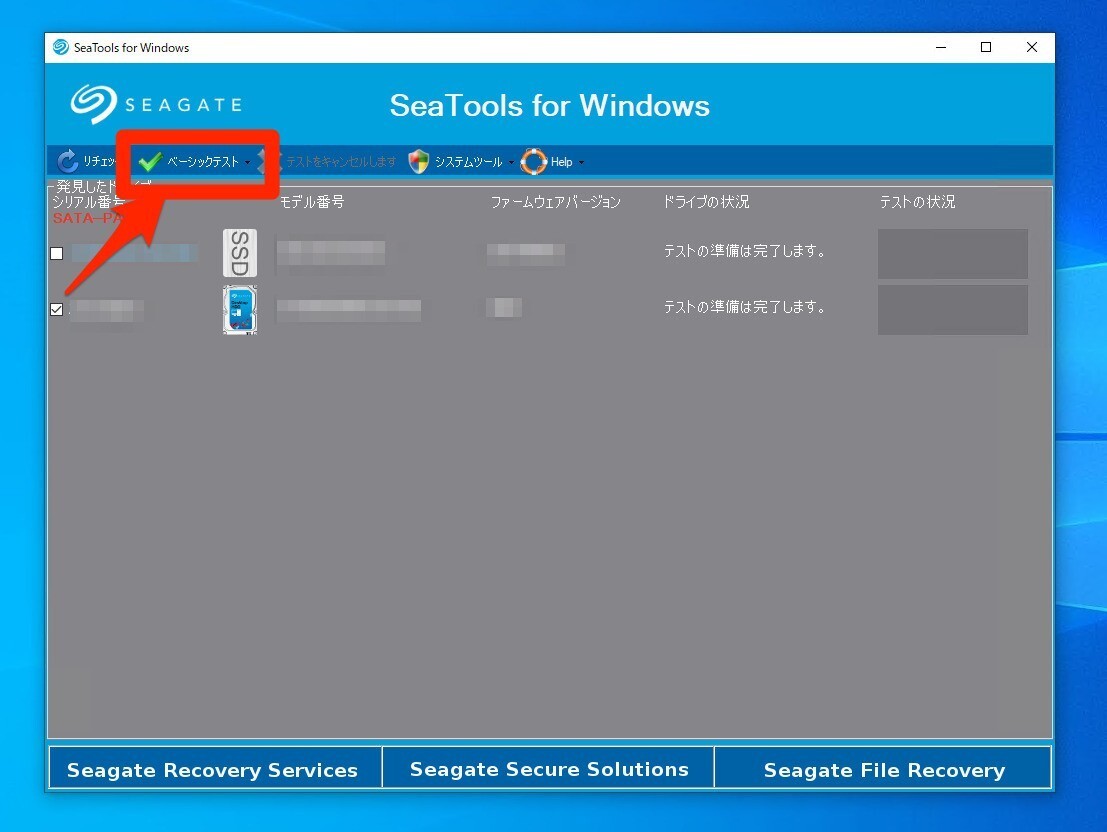Click the green checkmark Basic Test icon
This screenshot has height=832, width=1107.
[x=150, y=162]
